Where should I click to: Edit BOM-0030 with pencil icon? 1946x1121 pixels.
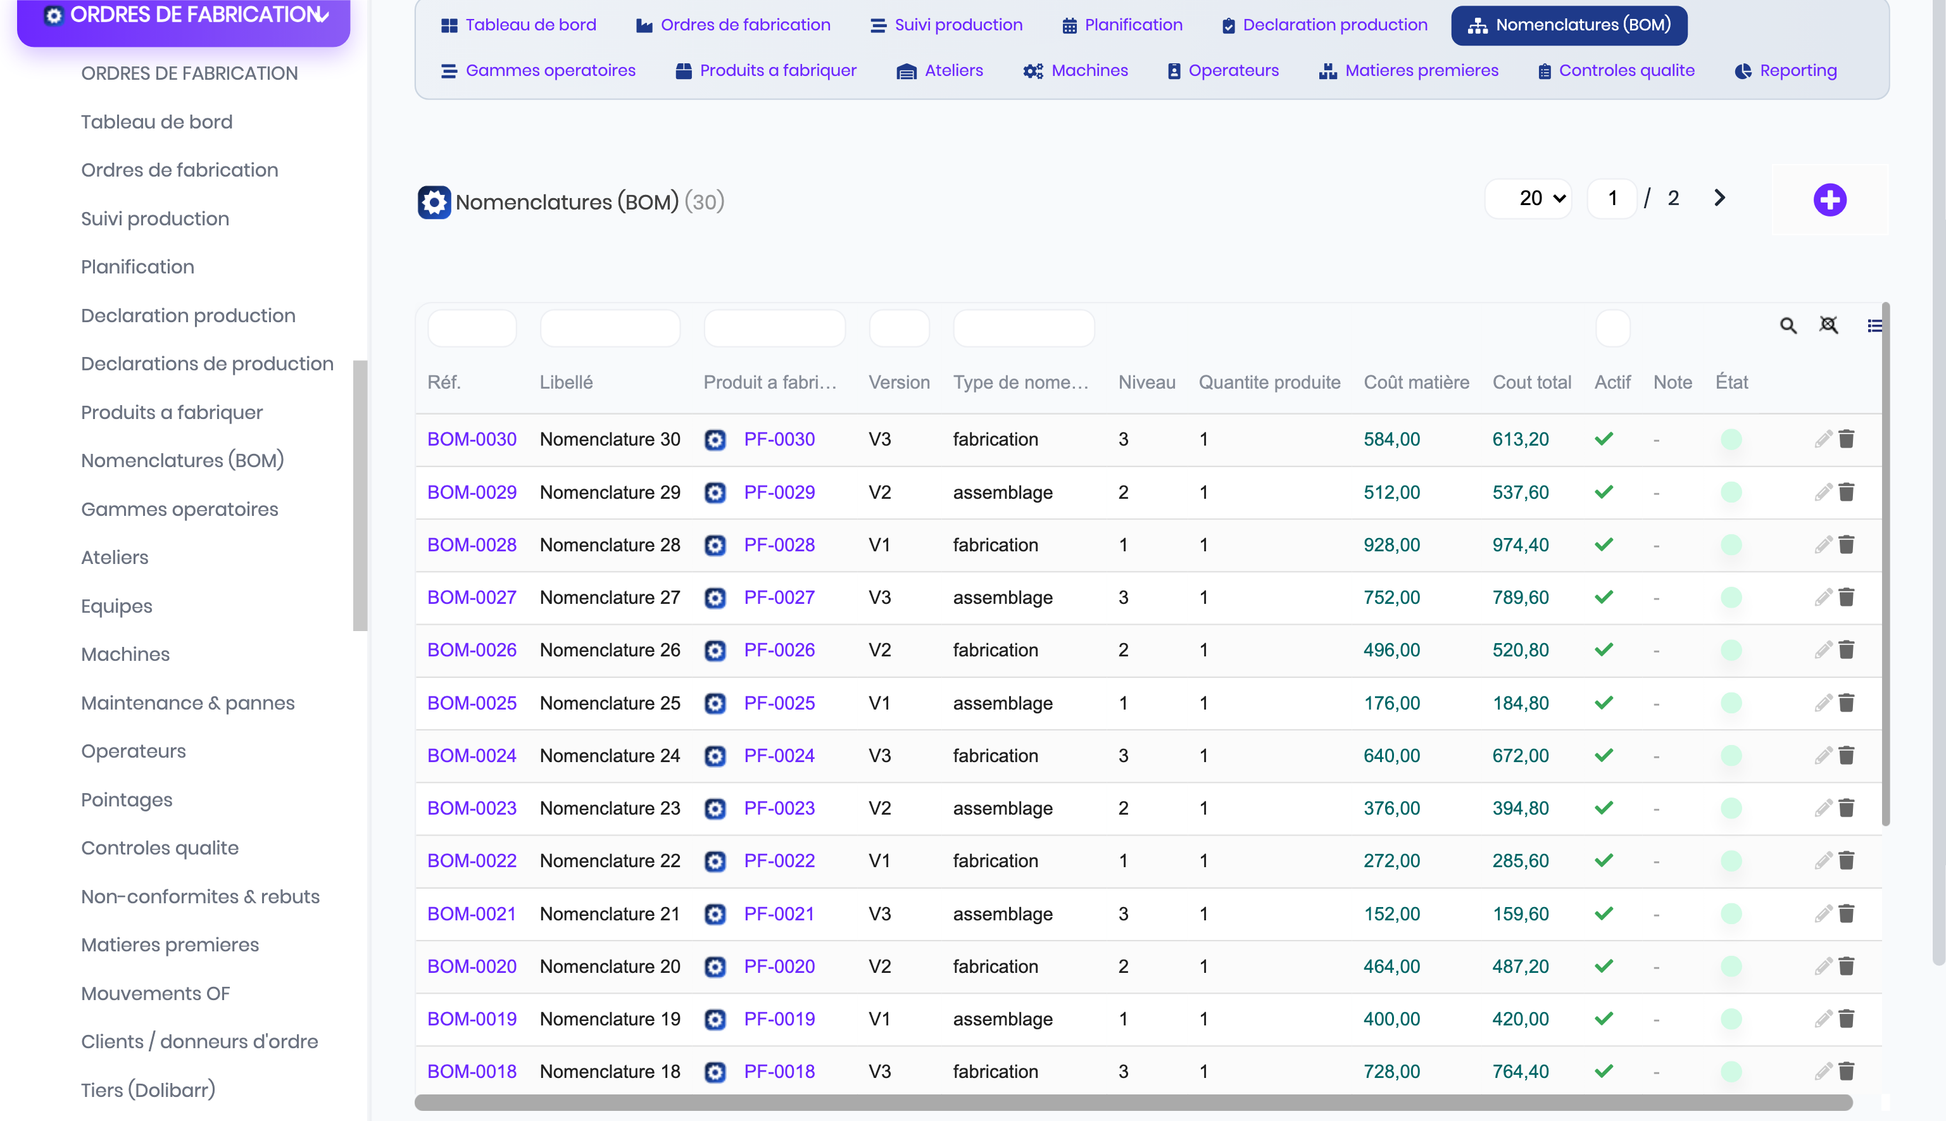[x=1823, y=439]
